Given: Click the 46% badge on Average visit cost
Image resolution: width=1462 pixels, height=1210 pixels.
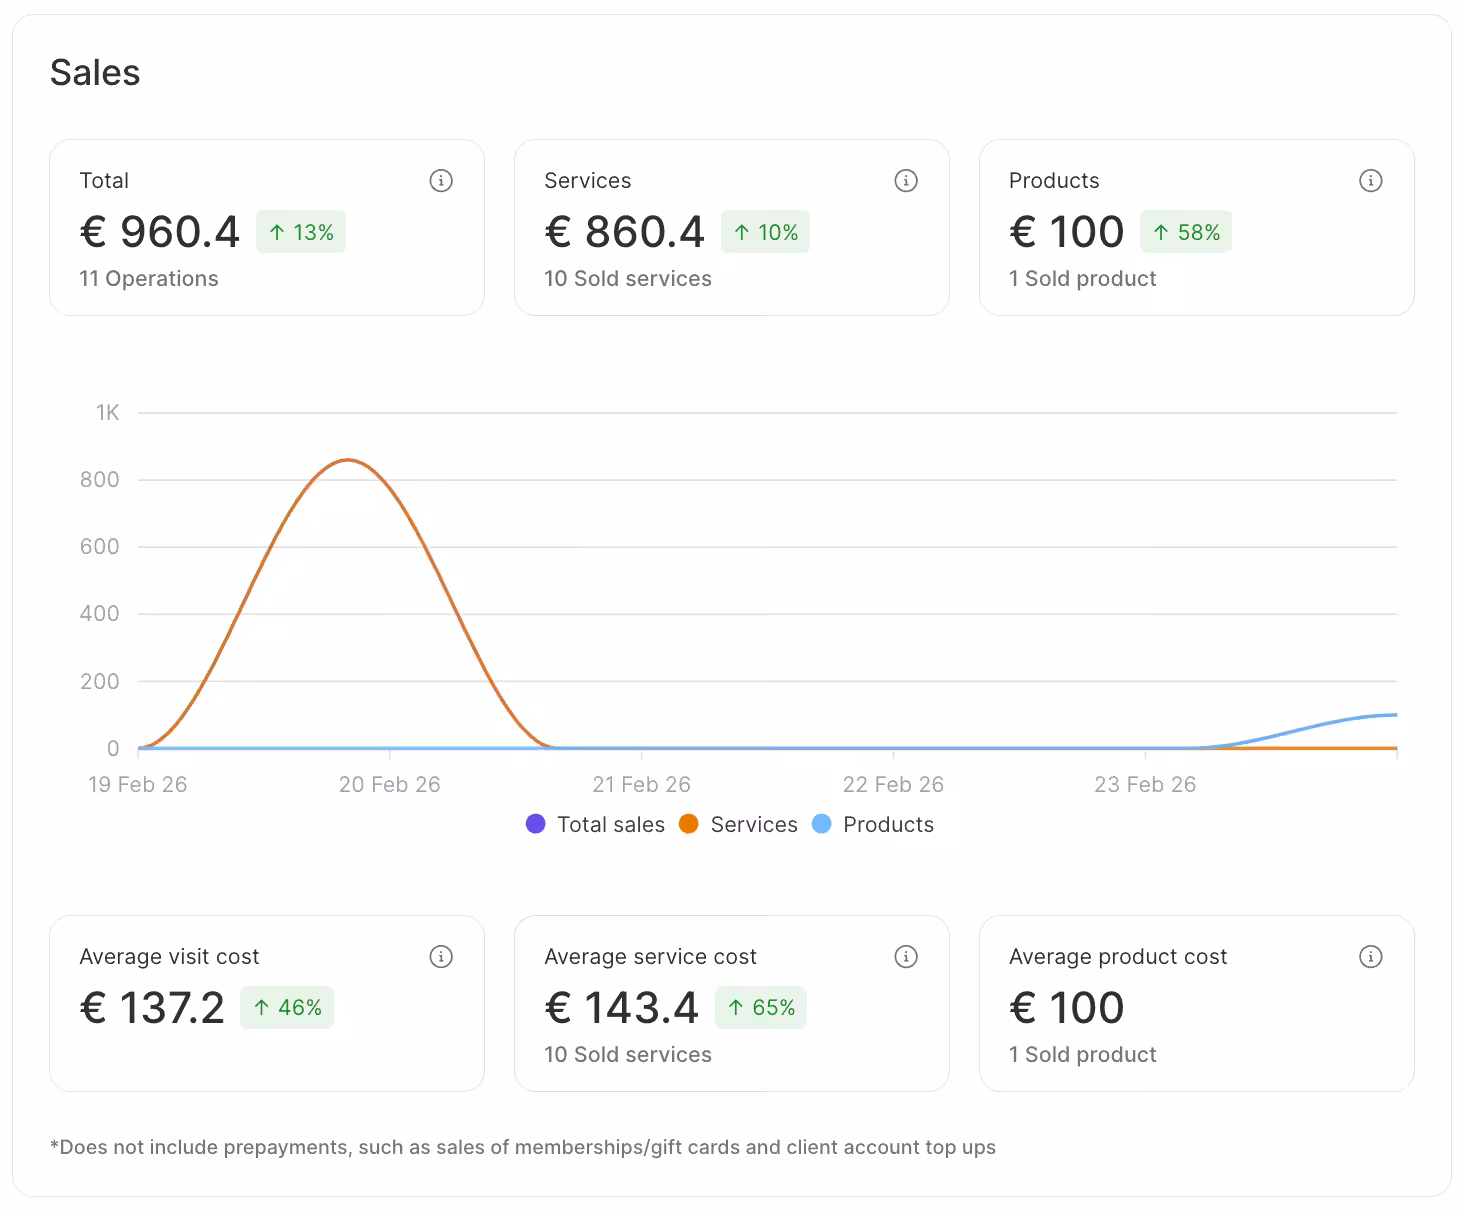Looking at the screenshot, I should point(287,1008).
